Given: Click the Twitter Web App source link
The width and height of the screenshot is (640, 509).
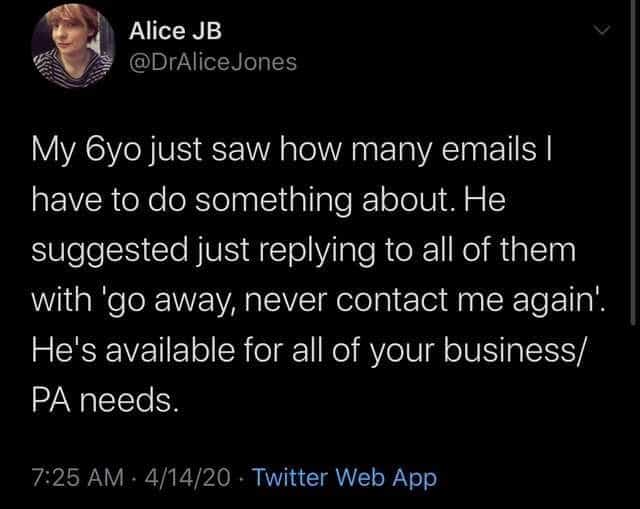Looking at the screenshot, I should 344,477.
